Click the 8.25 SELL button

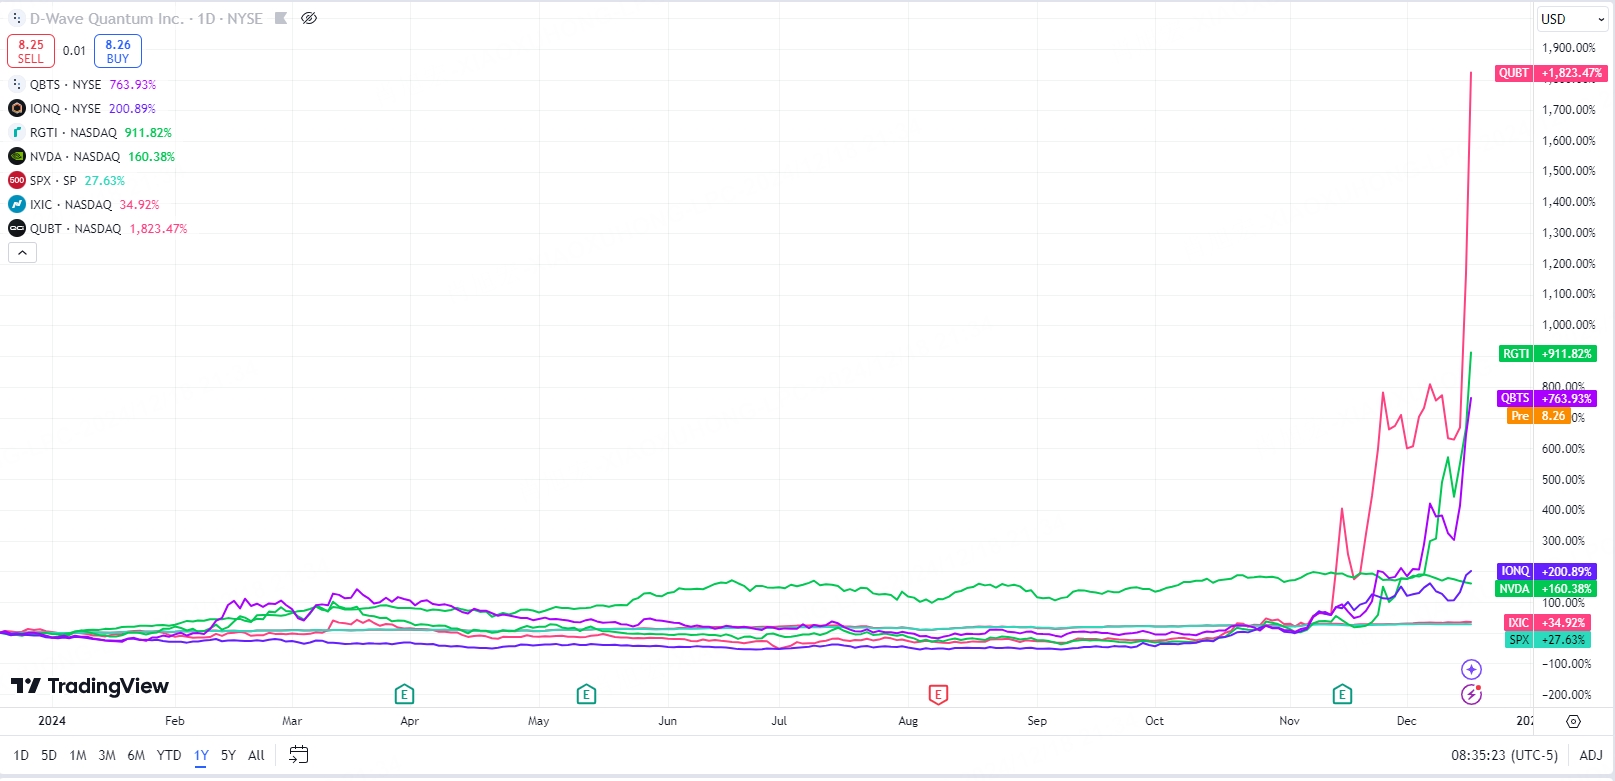(x=31, y=51)
